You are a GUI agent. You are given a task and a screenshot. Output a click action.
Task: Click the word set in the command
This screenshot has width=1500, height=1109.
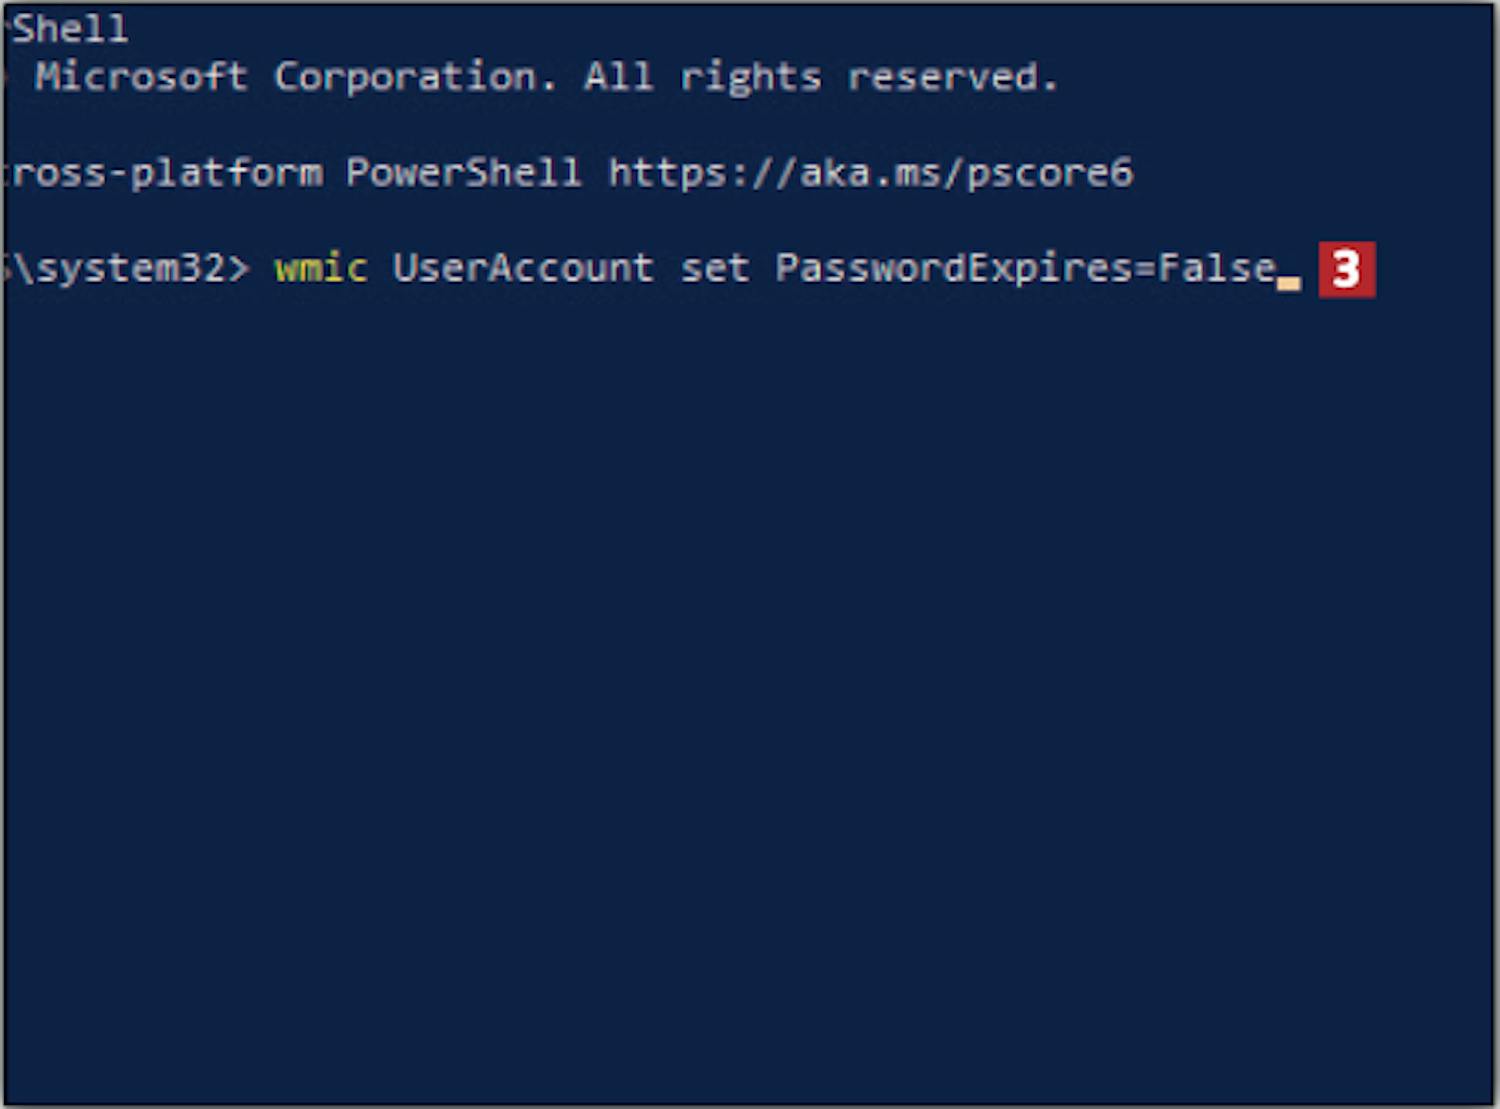coord(714,268)
